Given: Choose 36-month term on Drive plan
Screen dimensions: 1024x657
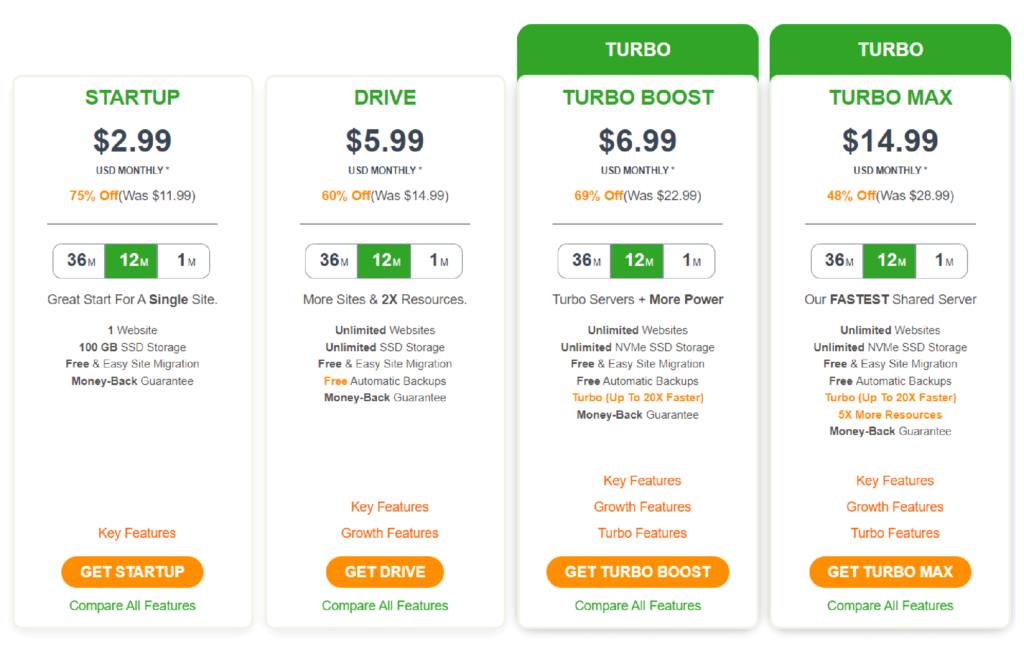Looking at the screenshot, I should (332, 261).
